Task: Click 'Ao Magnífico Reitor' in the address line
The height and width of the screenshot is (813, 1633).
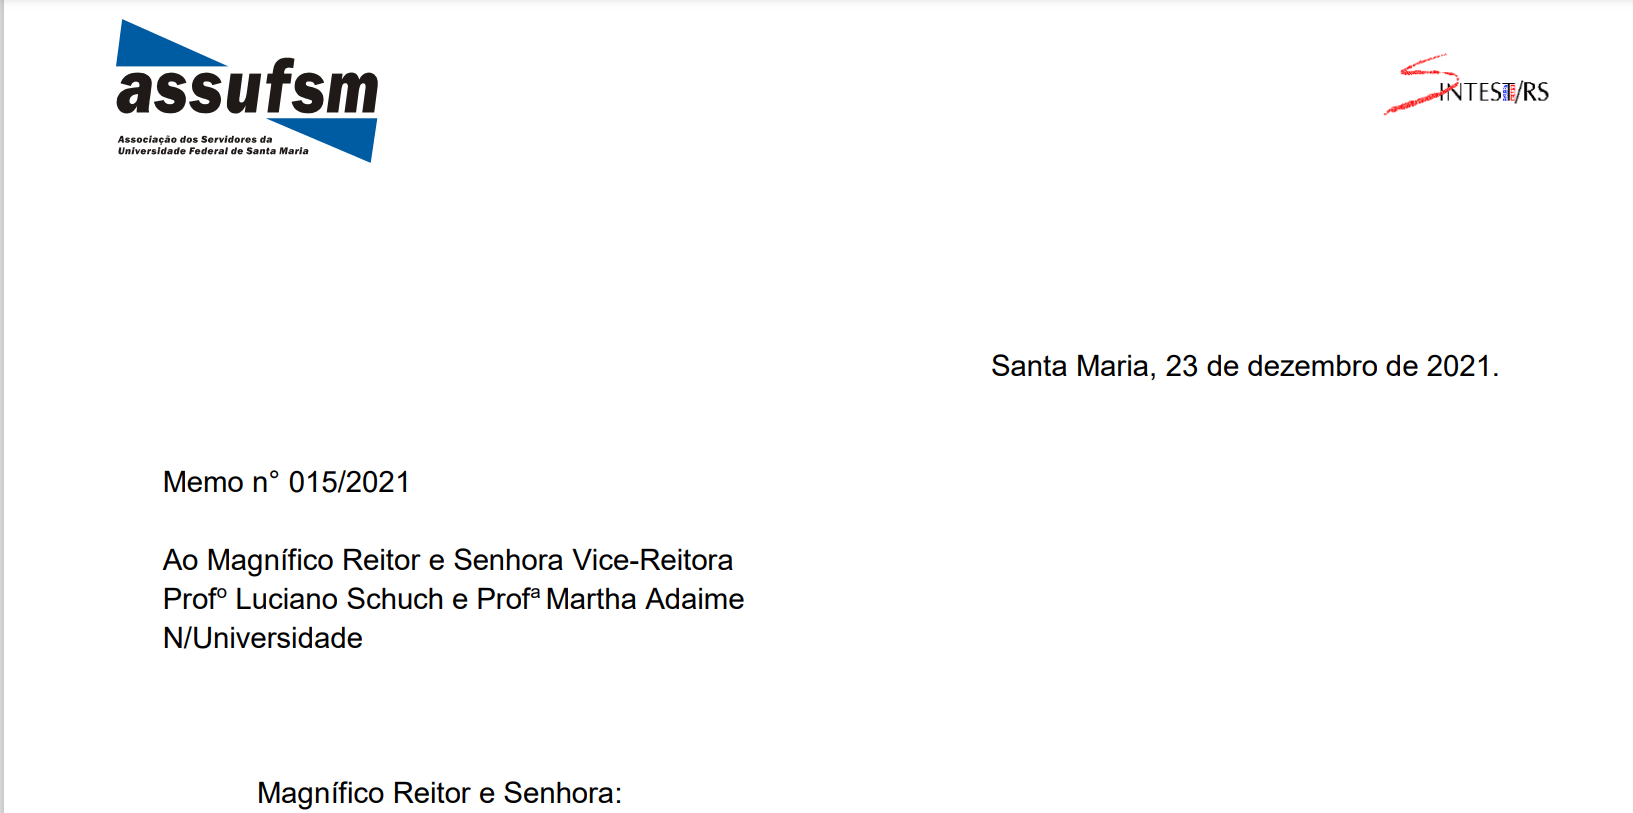Action: click(x=290, y=560)
